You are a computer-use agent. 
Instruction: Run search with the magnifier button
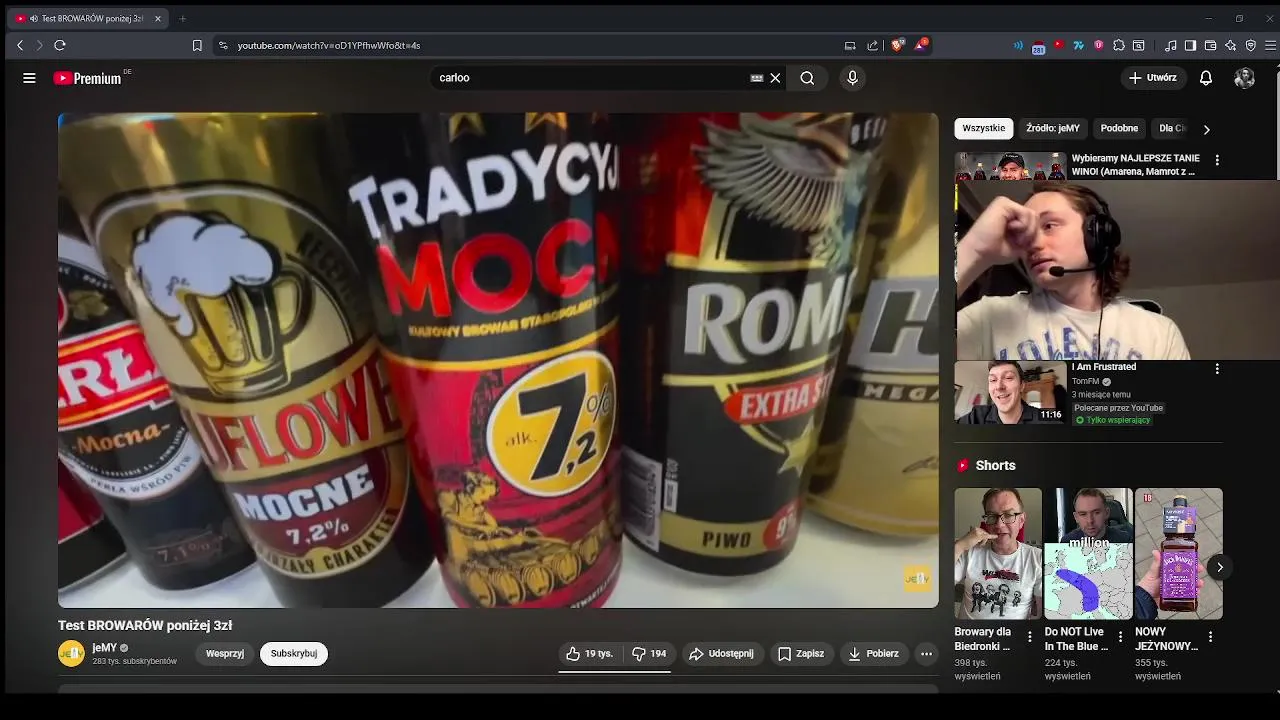click(x=807, y=78)
